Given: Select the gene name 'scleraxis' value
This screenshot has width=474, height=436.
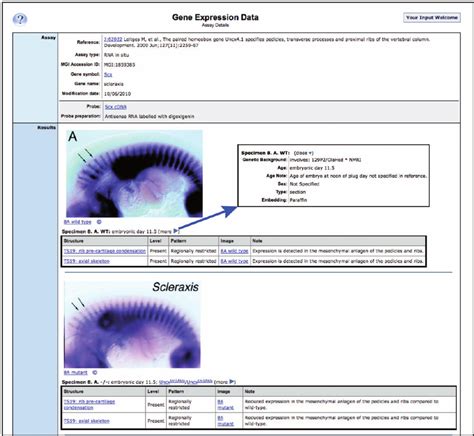Looking at the screenshot, I should pyautogui.click(x=114, y=84).
